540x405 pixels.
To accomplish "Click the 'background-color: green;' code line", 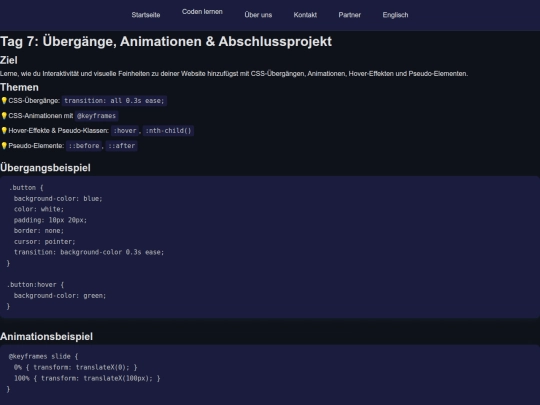I will [x=60, y=296].
